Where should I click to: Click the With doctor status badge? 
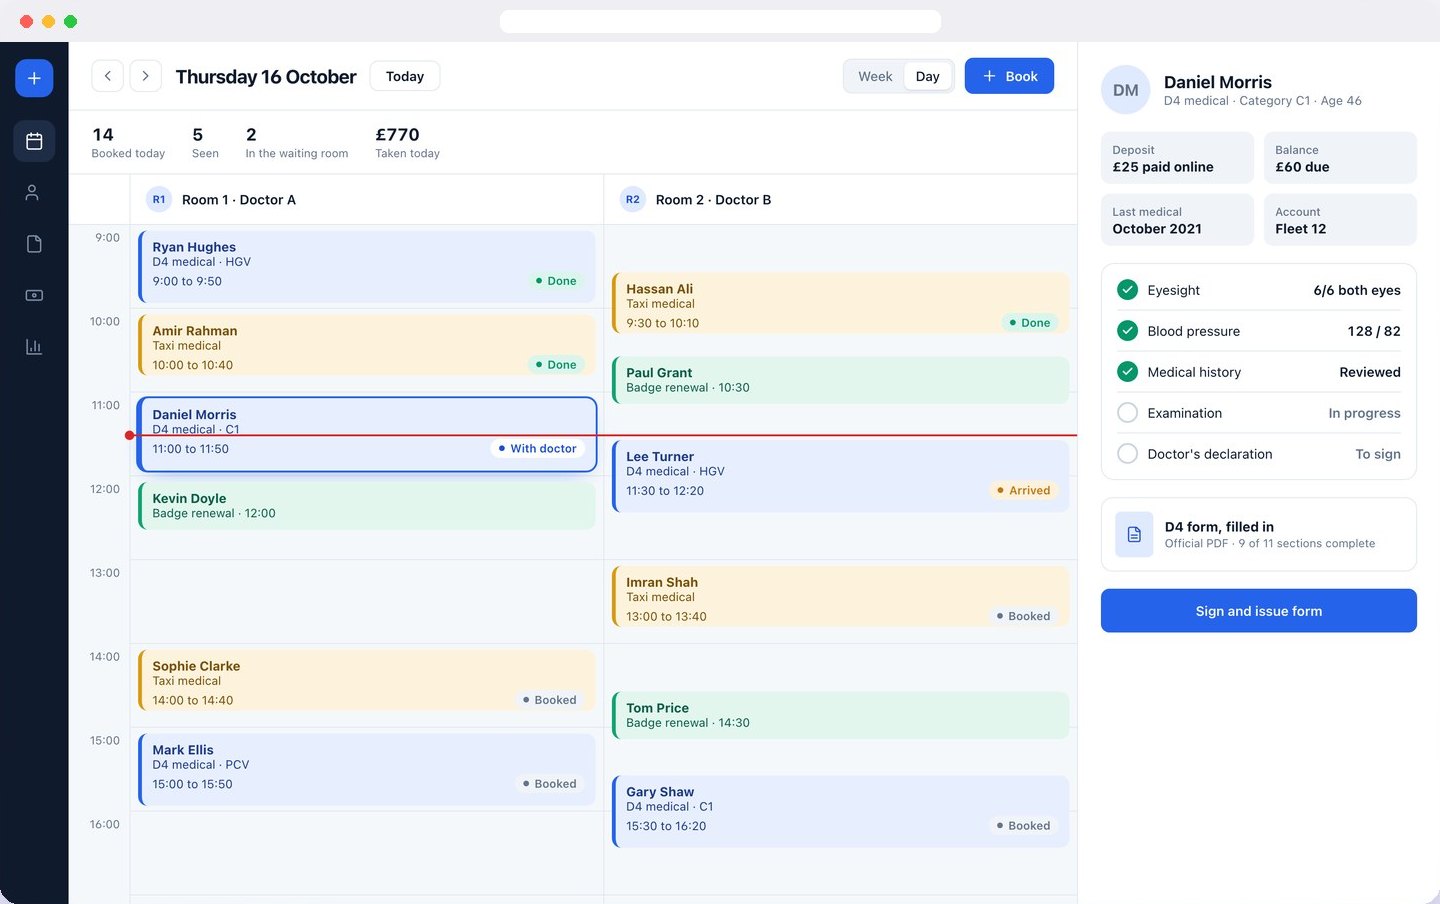tap(538, 449)
